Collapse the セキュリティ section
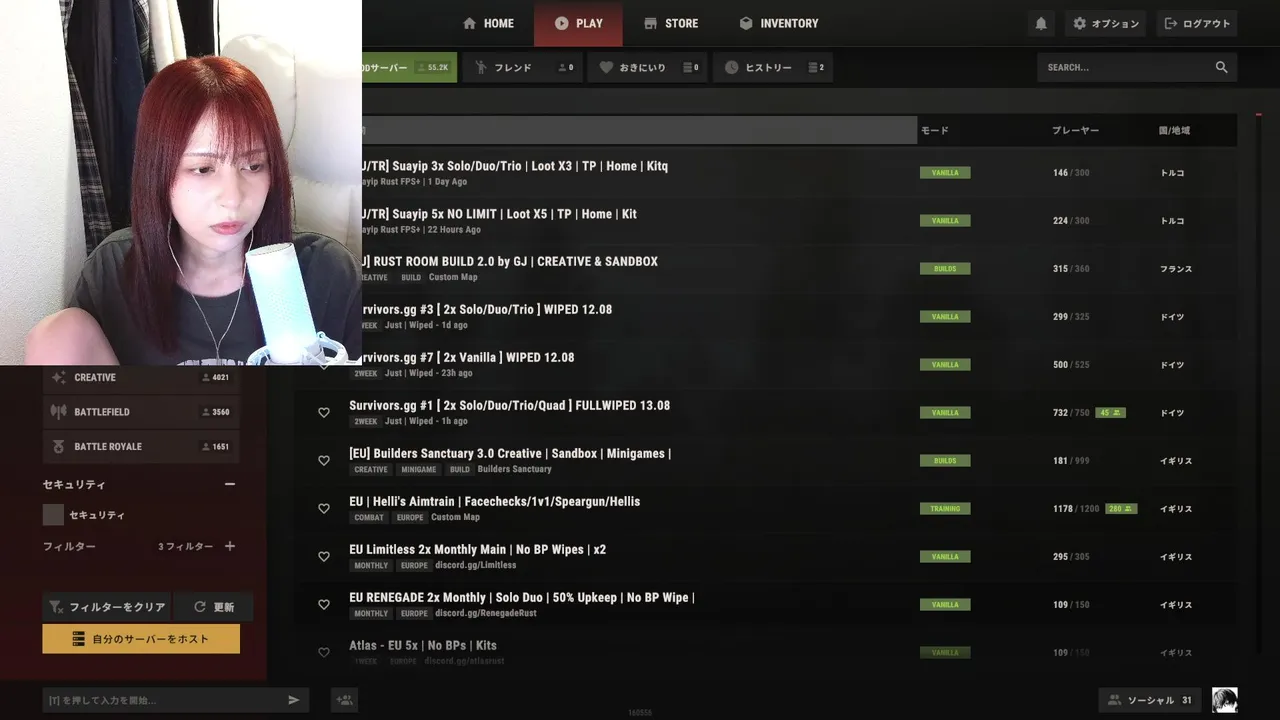1280x720 pixels. tap(230, 484)
